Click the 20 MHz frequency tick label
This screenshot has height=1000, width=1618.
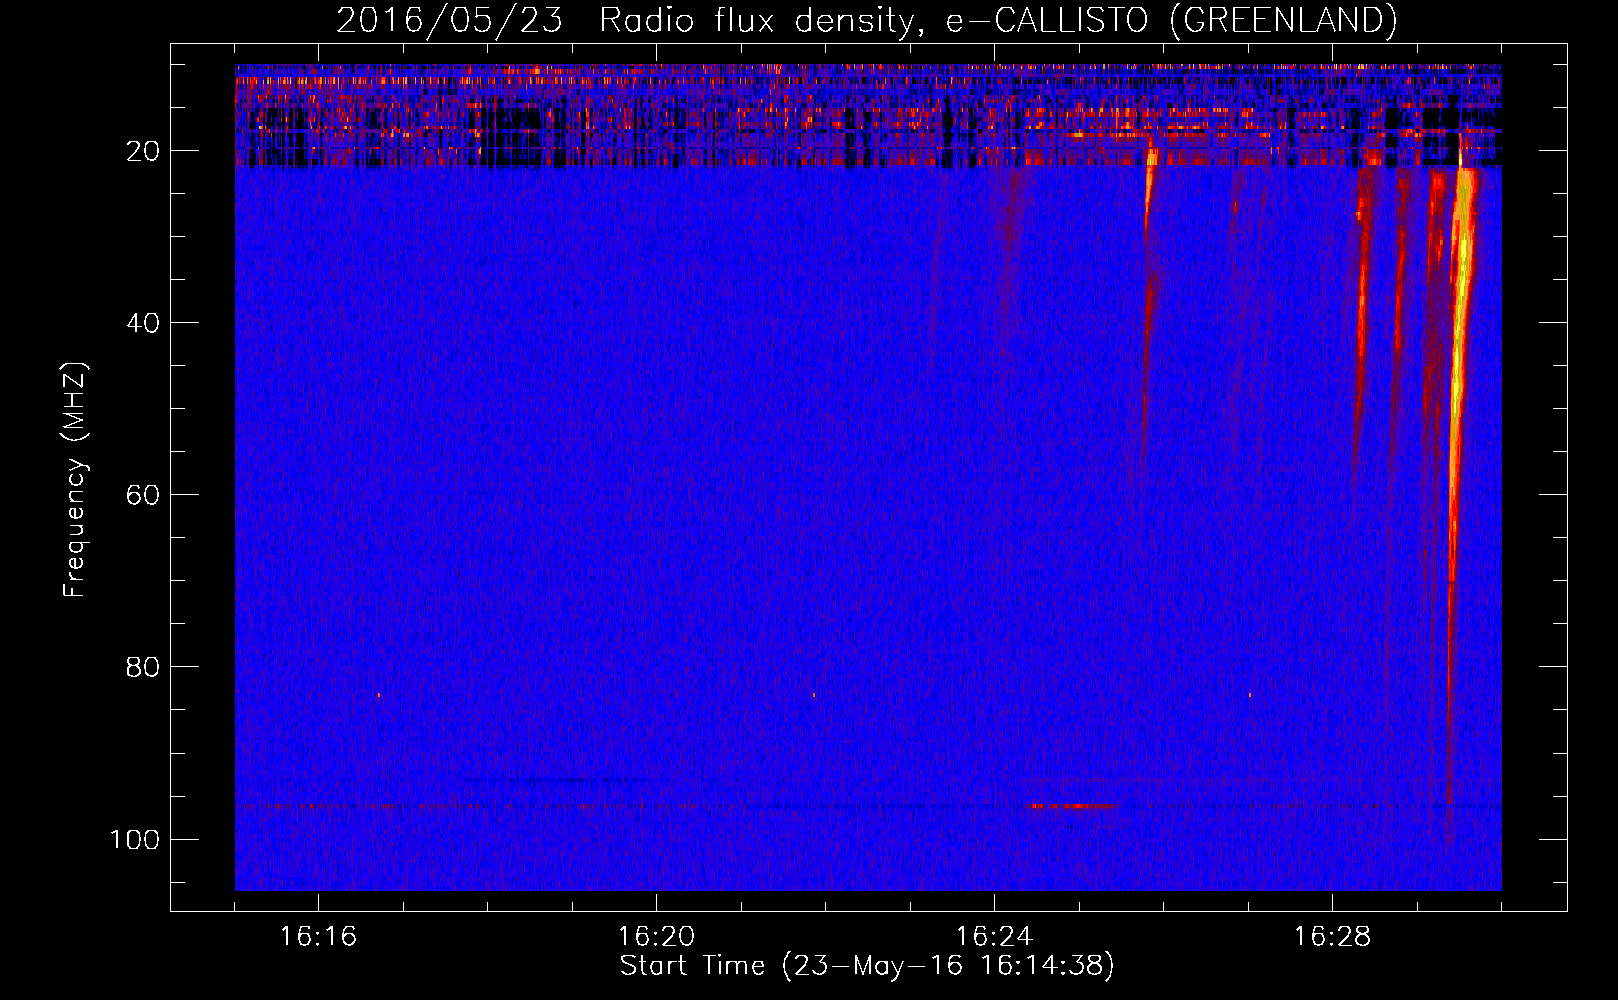coord(143,151)
